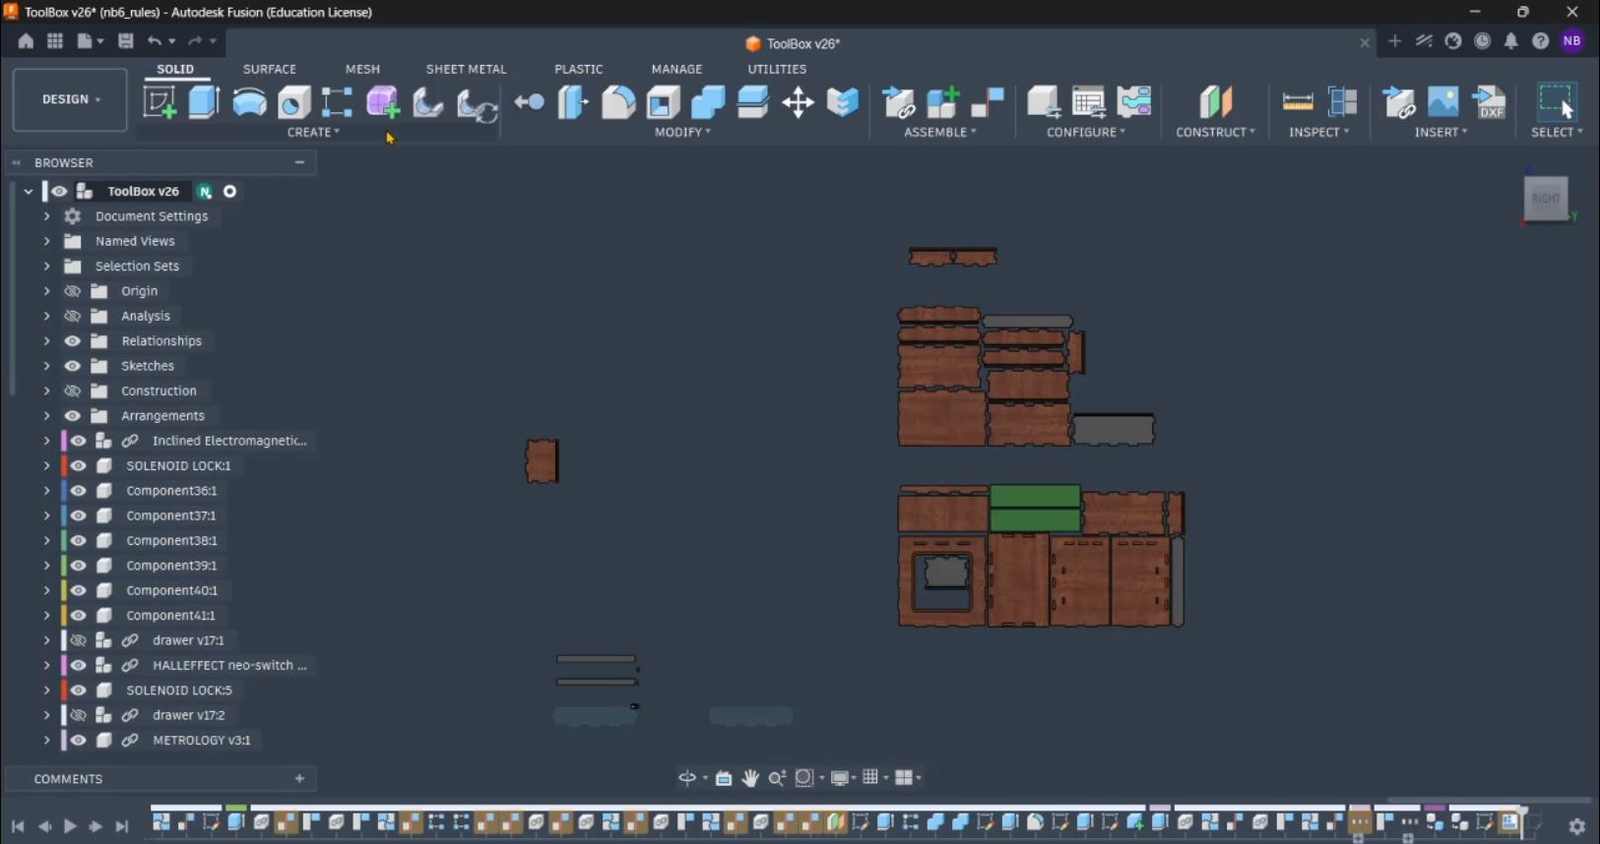The height and width of the screenshot is (844, 1600).
Task: Open the CONSTRUCT menu
Action: click(x=1215, y=132)
